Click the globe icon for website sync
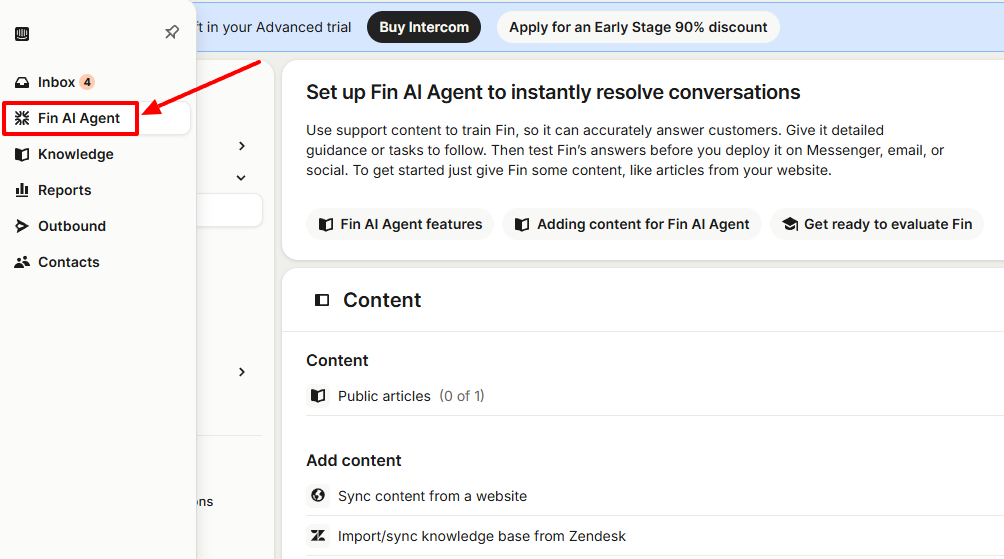1004x559 pixels. tap(318, 495)
